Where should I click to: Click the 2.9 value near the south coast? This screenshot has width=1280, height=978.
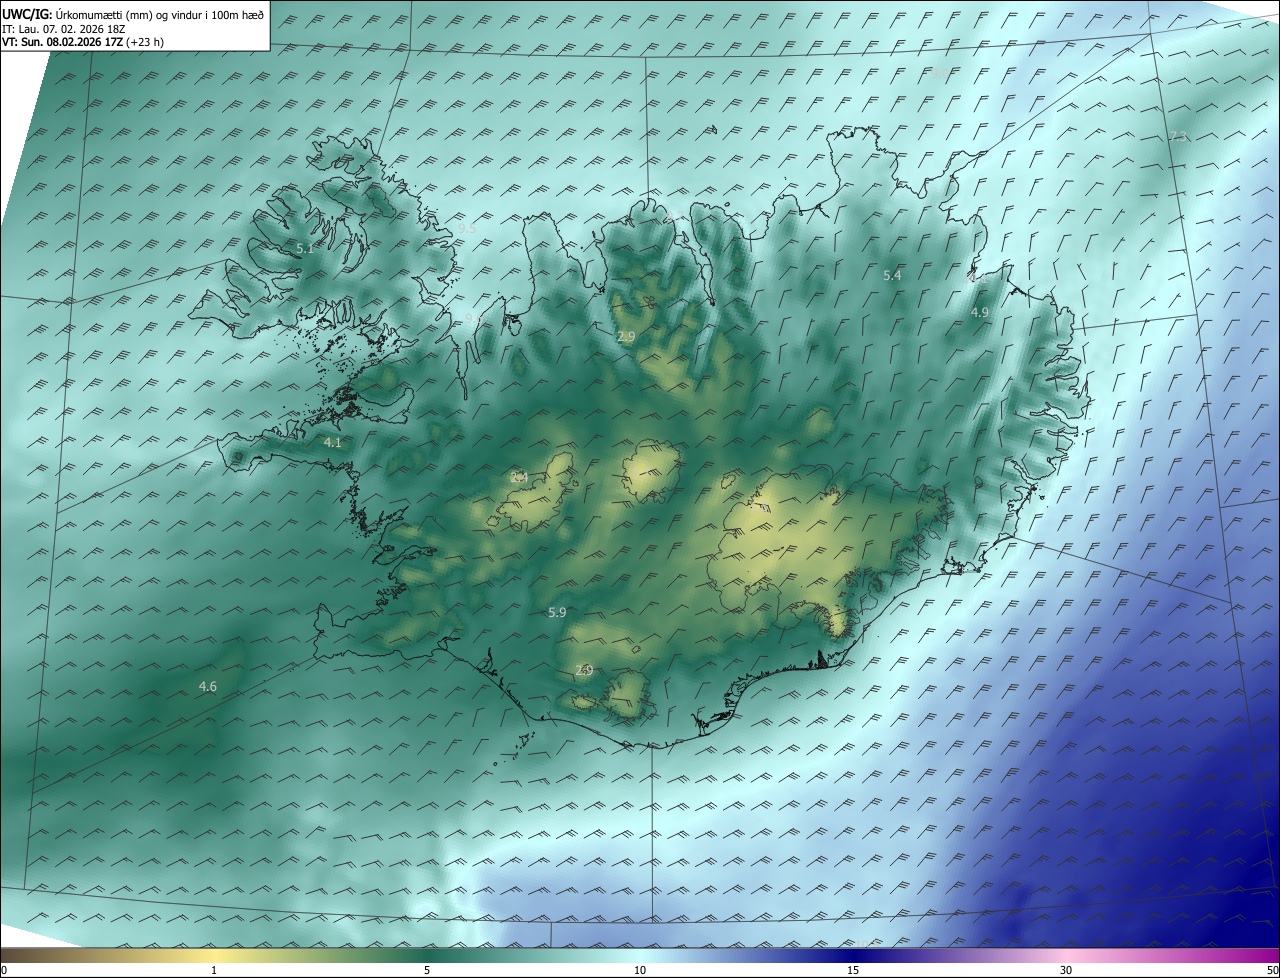585,670
